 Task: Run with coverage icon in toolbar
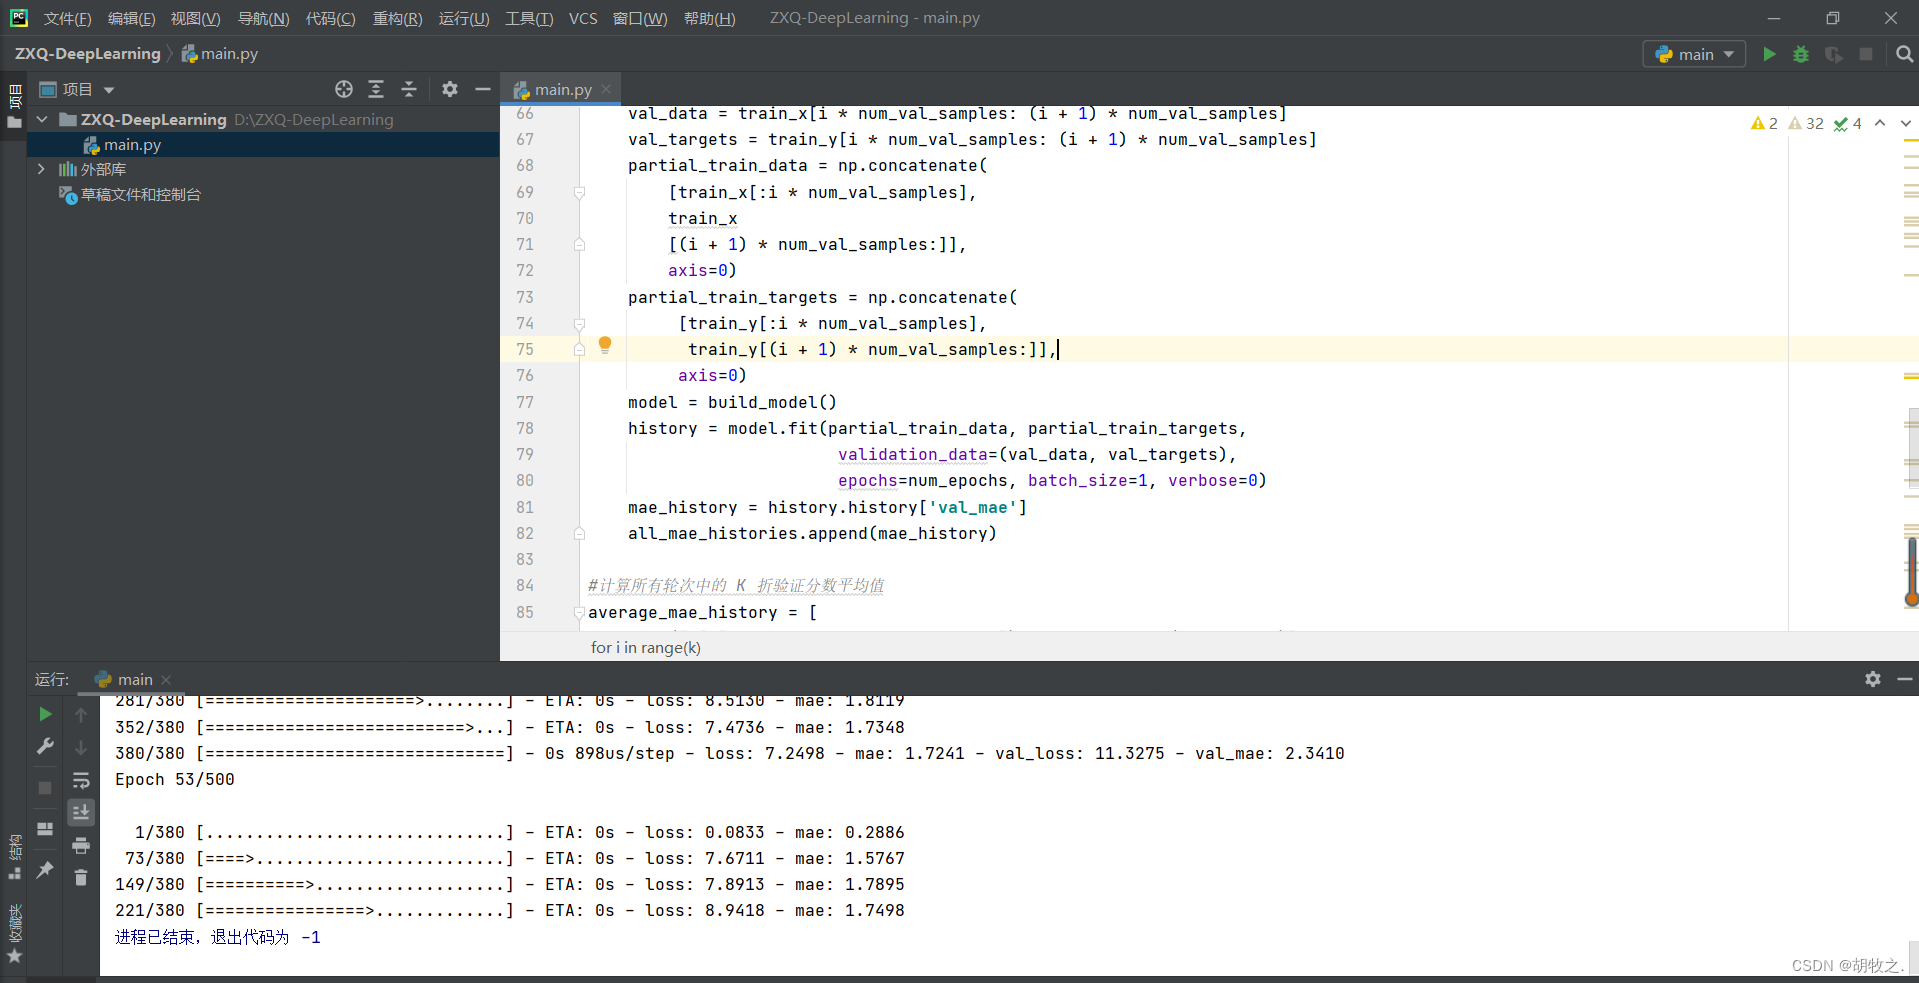pos(1834,54)
